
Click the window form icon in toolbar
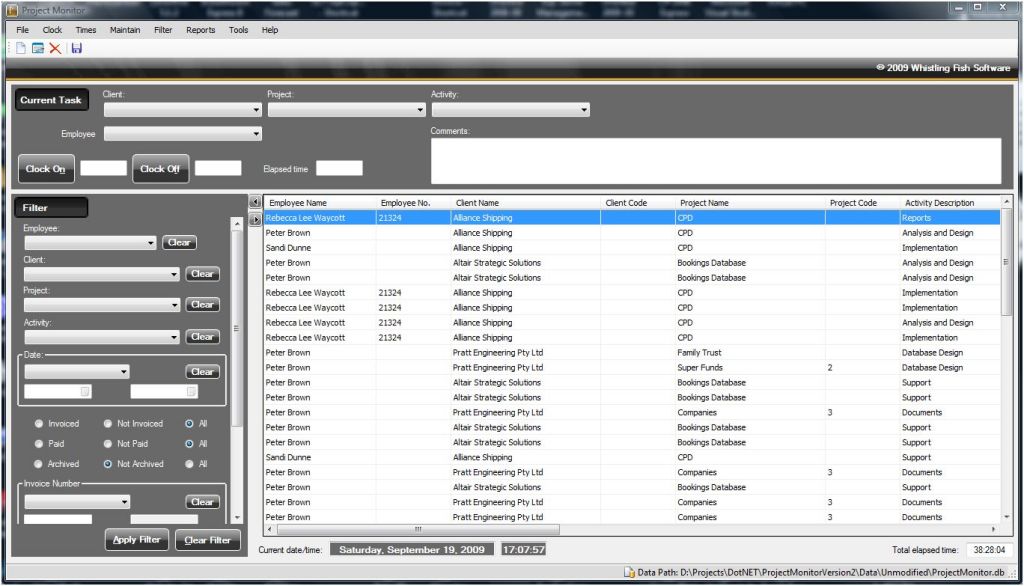[38, 48]
